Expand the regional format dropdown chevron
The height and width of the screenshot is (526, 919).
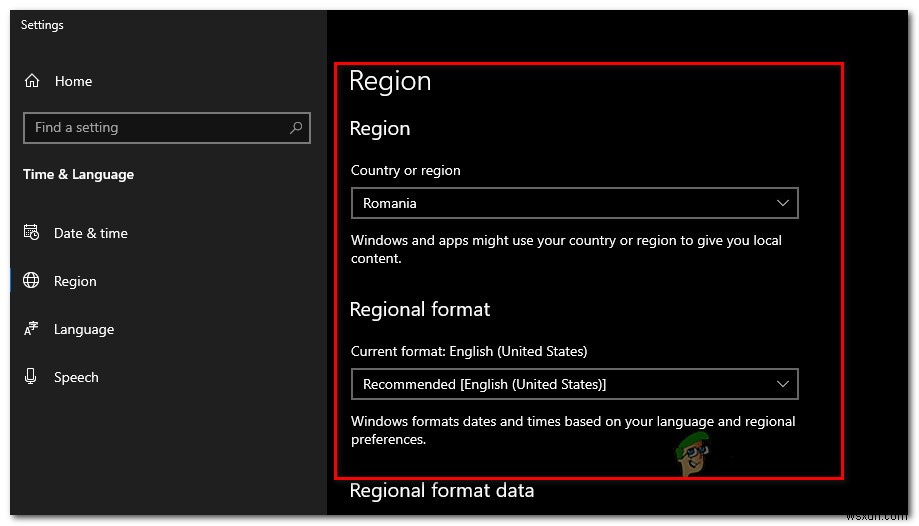point(782,384)
